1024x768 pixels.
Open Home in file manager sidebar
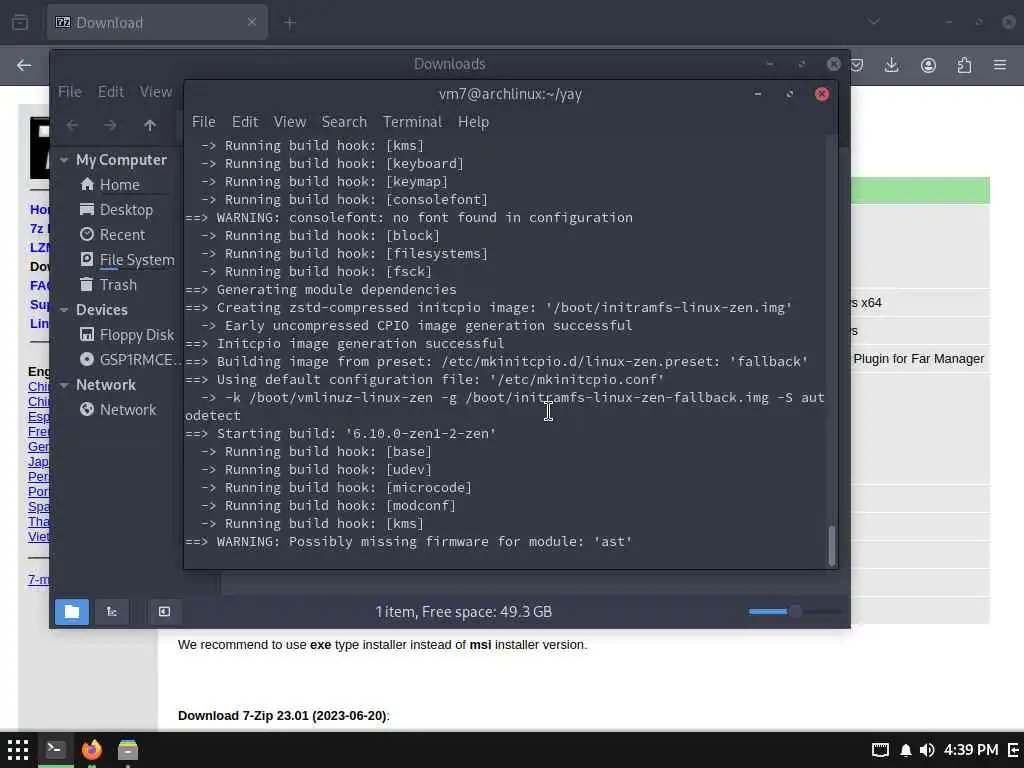118,185
